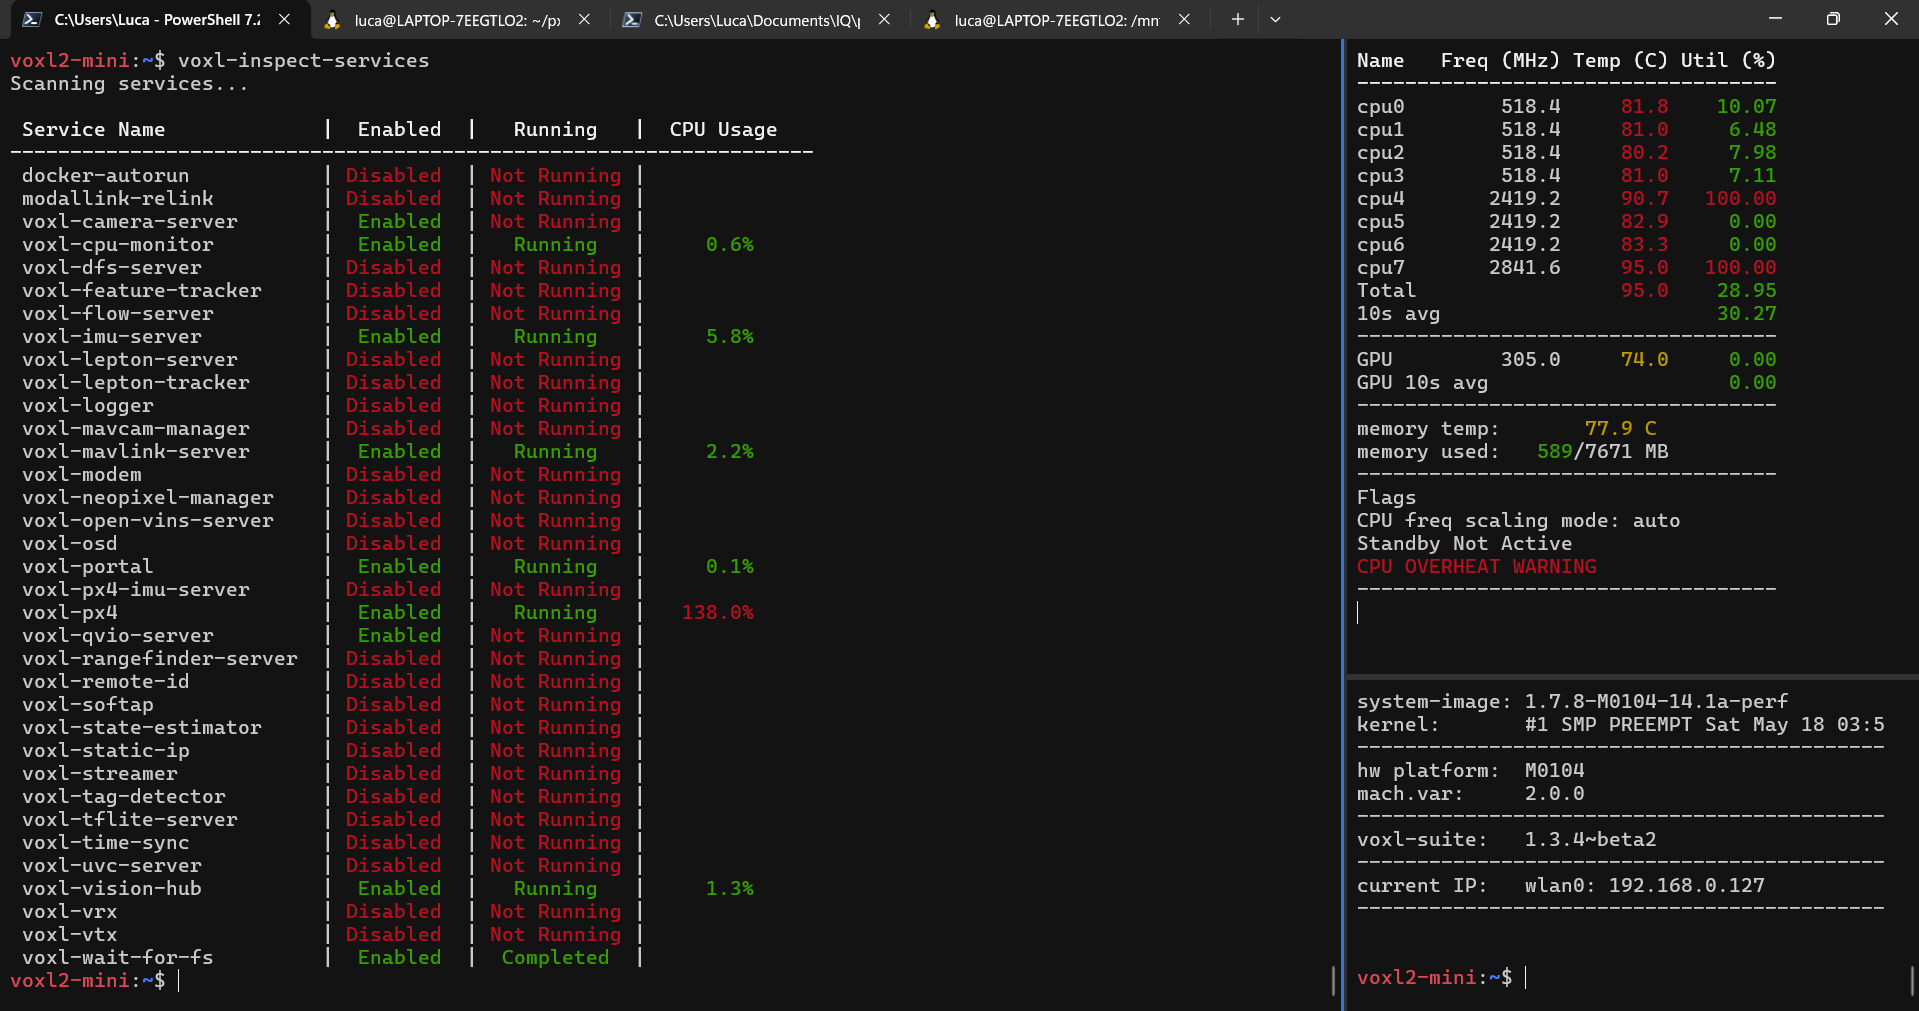
Task: Click the voxl-qvio-server service name
Action: [118, 636]
